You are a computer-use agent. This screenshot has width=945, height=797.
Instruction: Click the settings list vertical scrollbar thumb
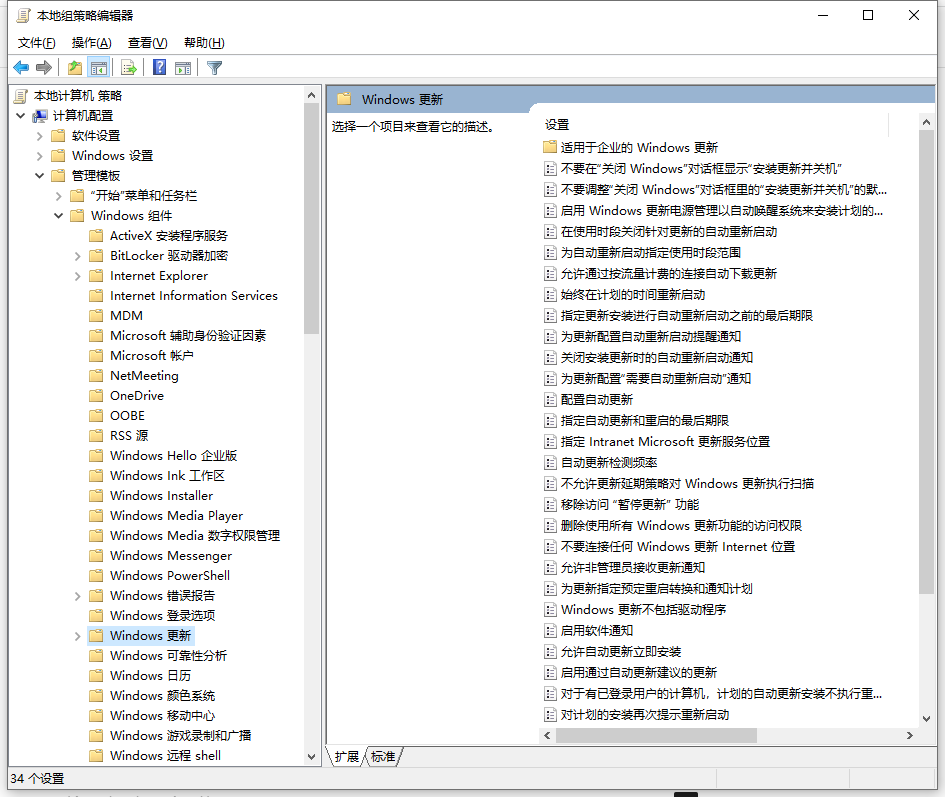coord(926,362)
